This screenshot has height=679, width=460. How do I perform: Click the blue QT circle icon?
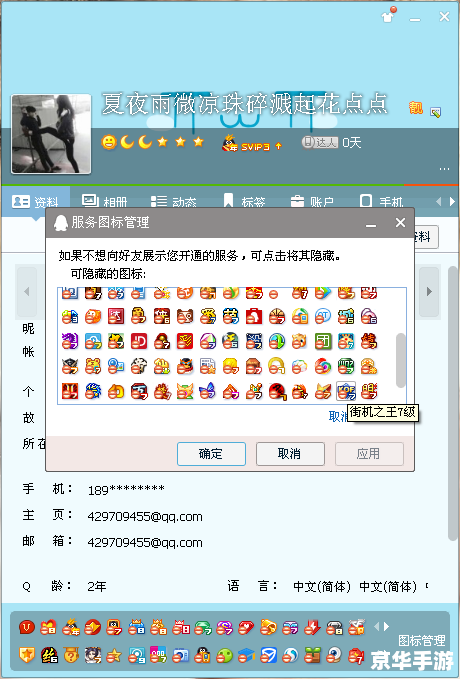pyautogui.click(x=323, y=316)
